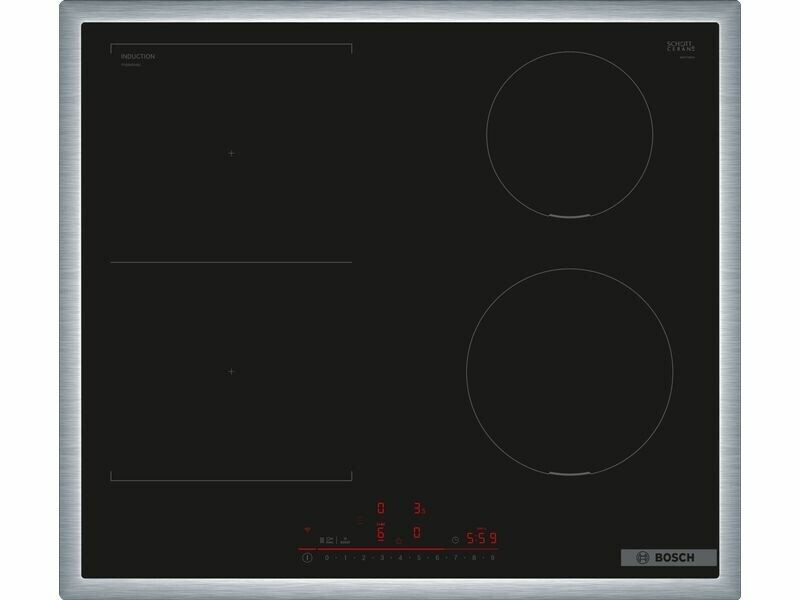Tap the red Wi-Fi indicator icon
Screen dimensions: 800x600
click(x=307, y=528)
